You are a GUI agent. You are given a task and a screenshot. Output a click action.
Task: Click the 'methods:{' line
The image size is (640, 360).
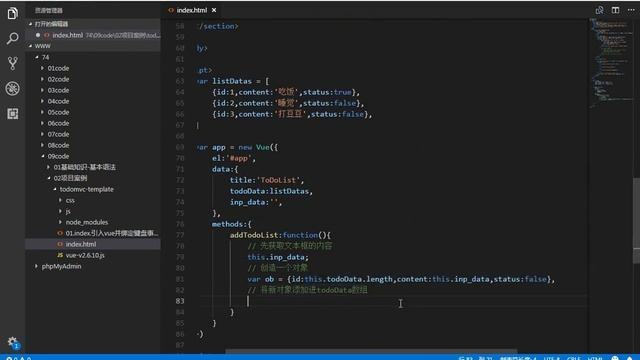(x=231, y=224)
